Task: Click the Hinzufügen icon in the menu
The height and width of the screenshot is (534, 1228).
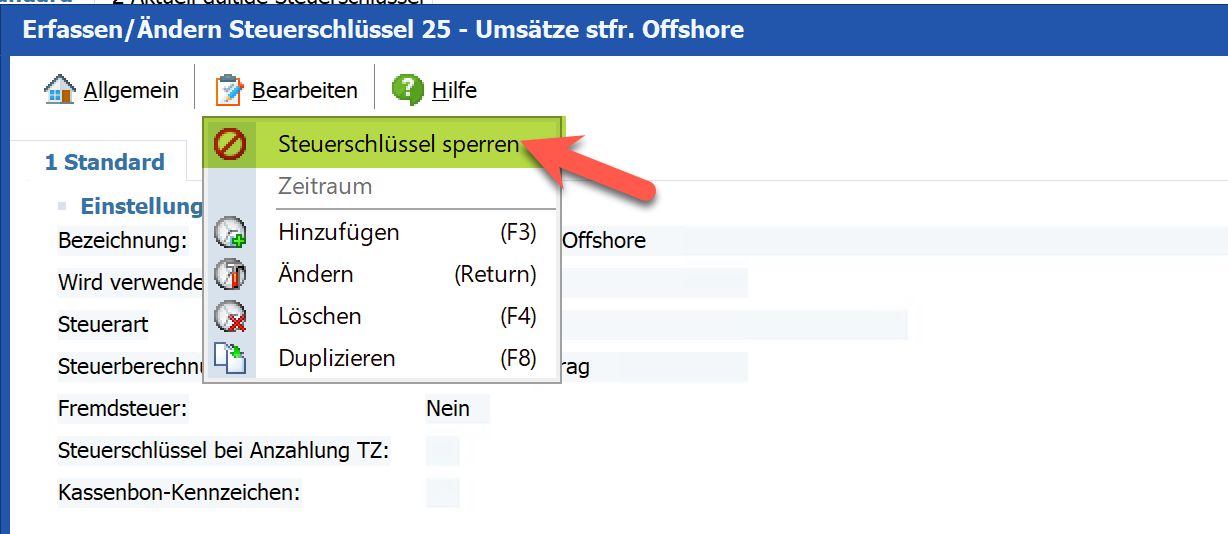Action: click(x=230, y=233)
